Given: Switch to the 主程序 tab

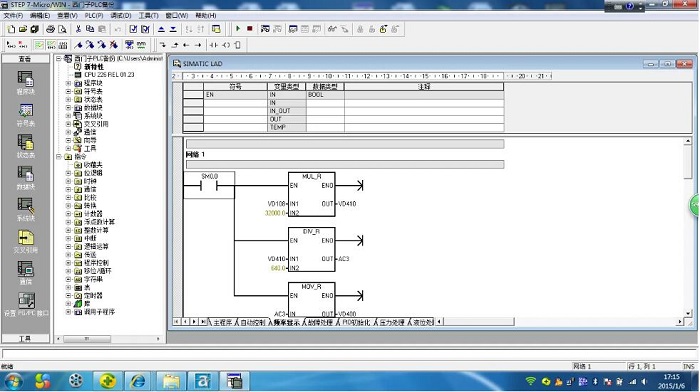Looking at the screenshot, I should click(x=222, y=322).
